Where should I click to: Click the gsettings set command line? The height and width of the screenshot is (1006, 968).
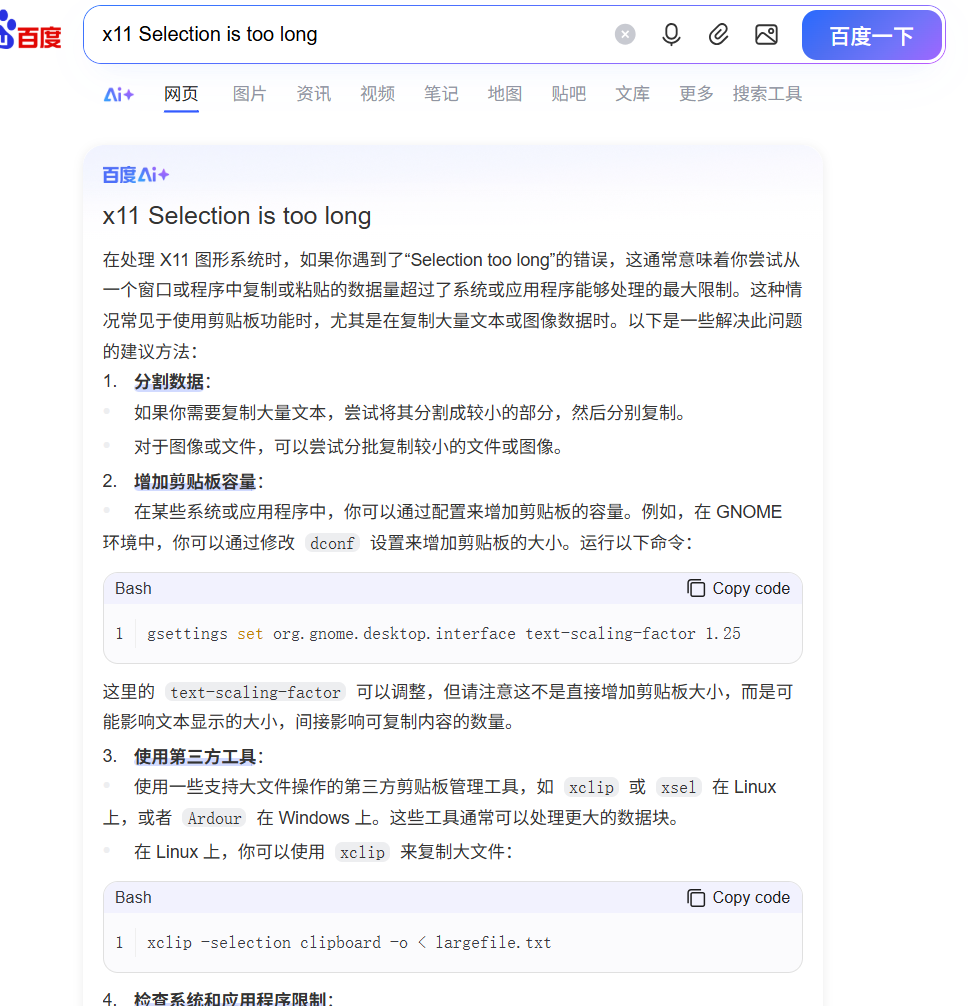(444, 634)
